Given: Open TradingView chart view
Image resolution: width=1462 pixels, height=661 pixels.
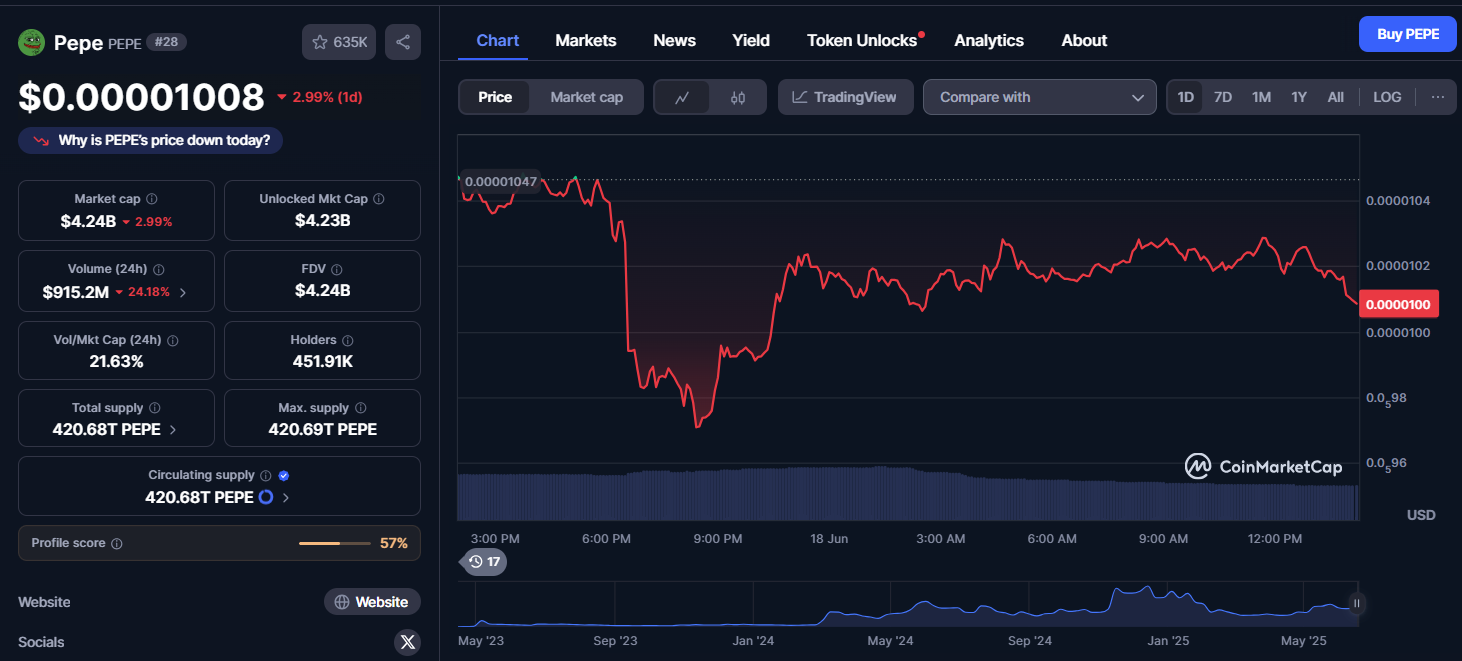Looking at the screenshot, I should (845, 97).
